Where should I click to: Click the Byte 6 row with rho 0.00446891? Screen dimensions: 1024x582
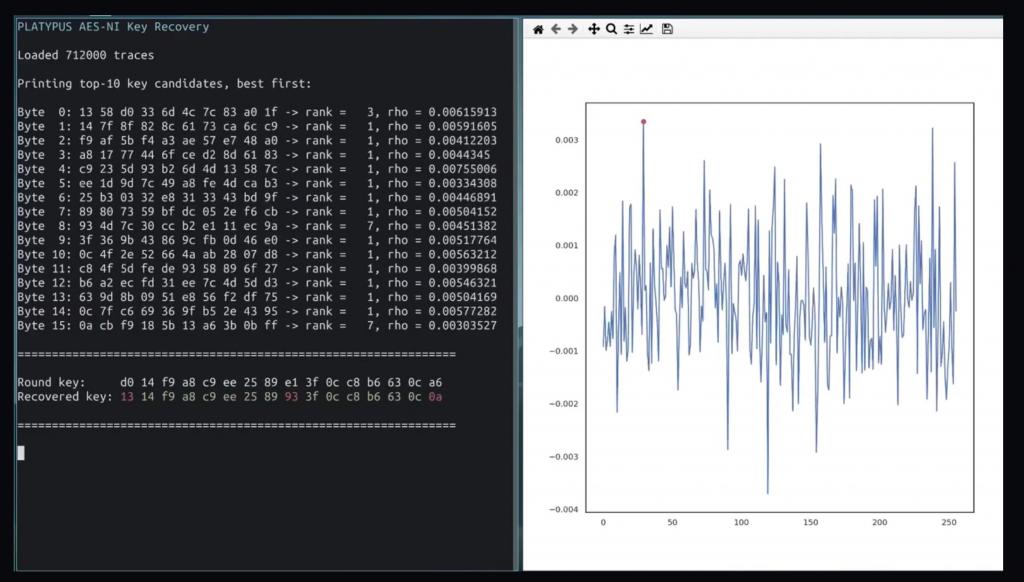point(257,198)
